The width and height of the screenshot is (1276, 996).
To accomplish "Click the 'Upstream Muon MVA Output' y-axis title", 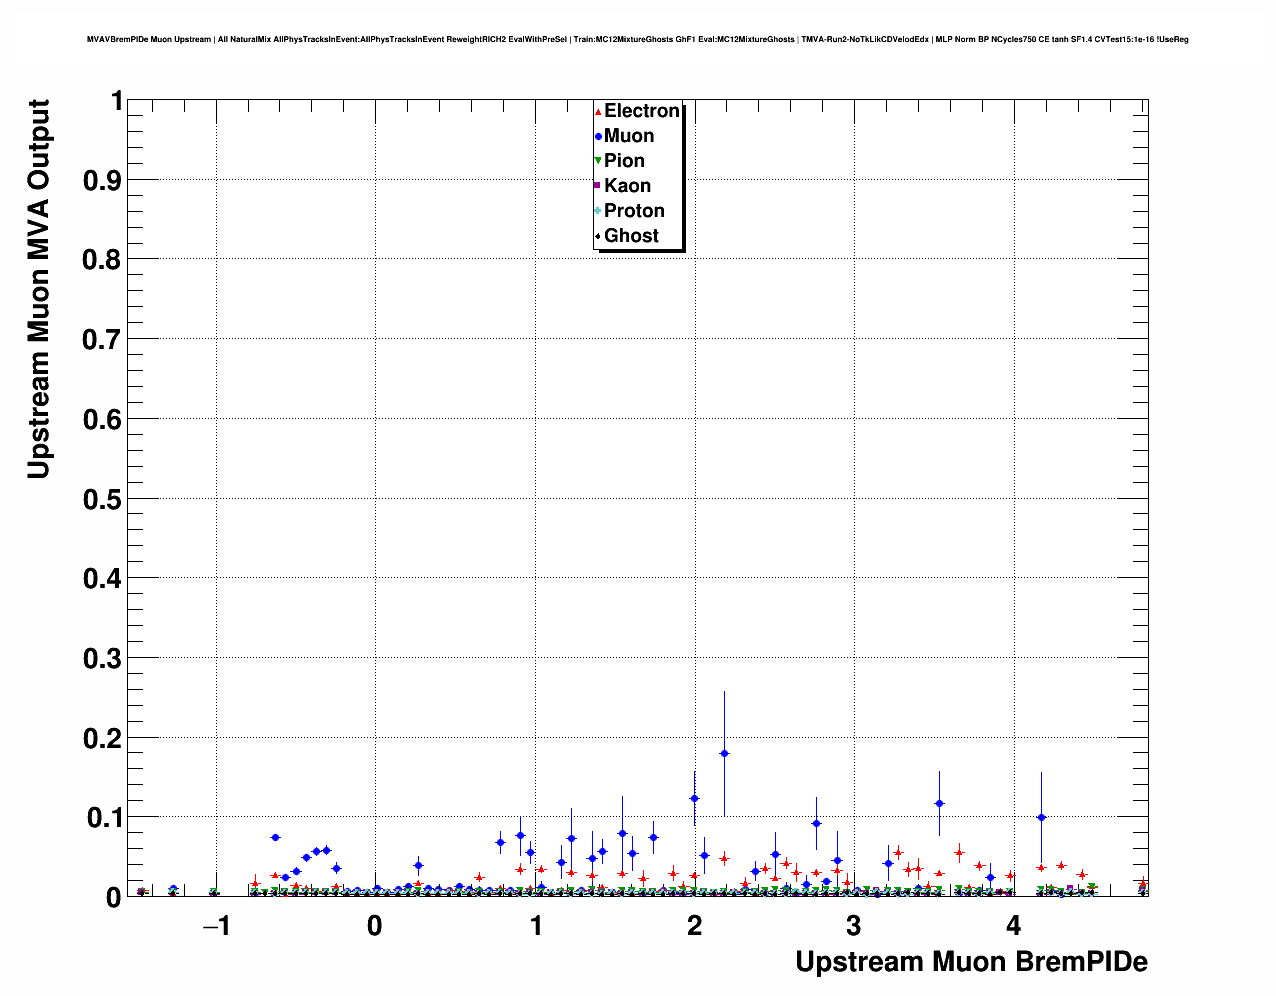I will (38, 289).
